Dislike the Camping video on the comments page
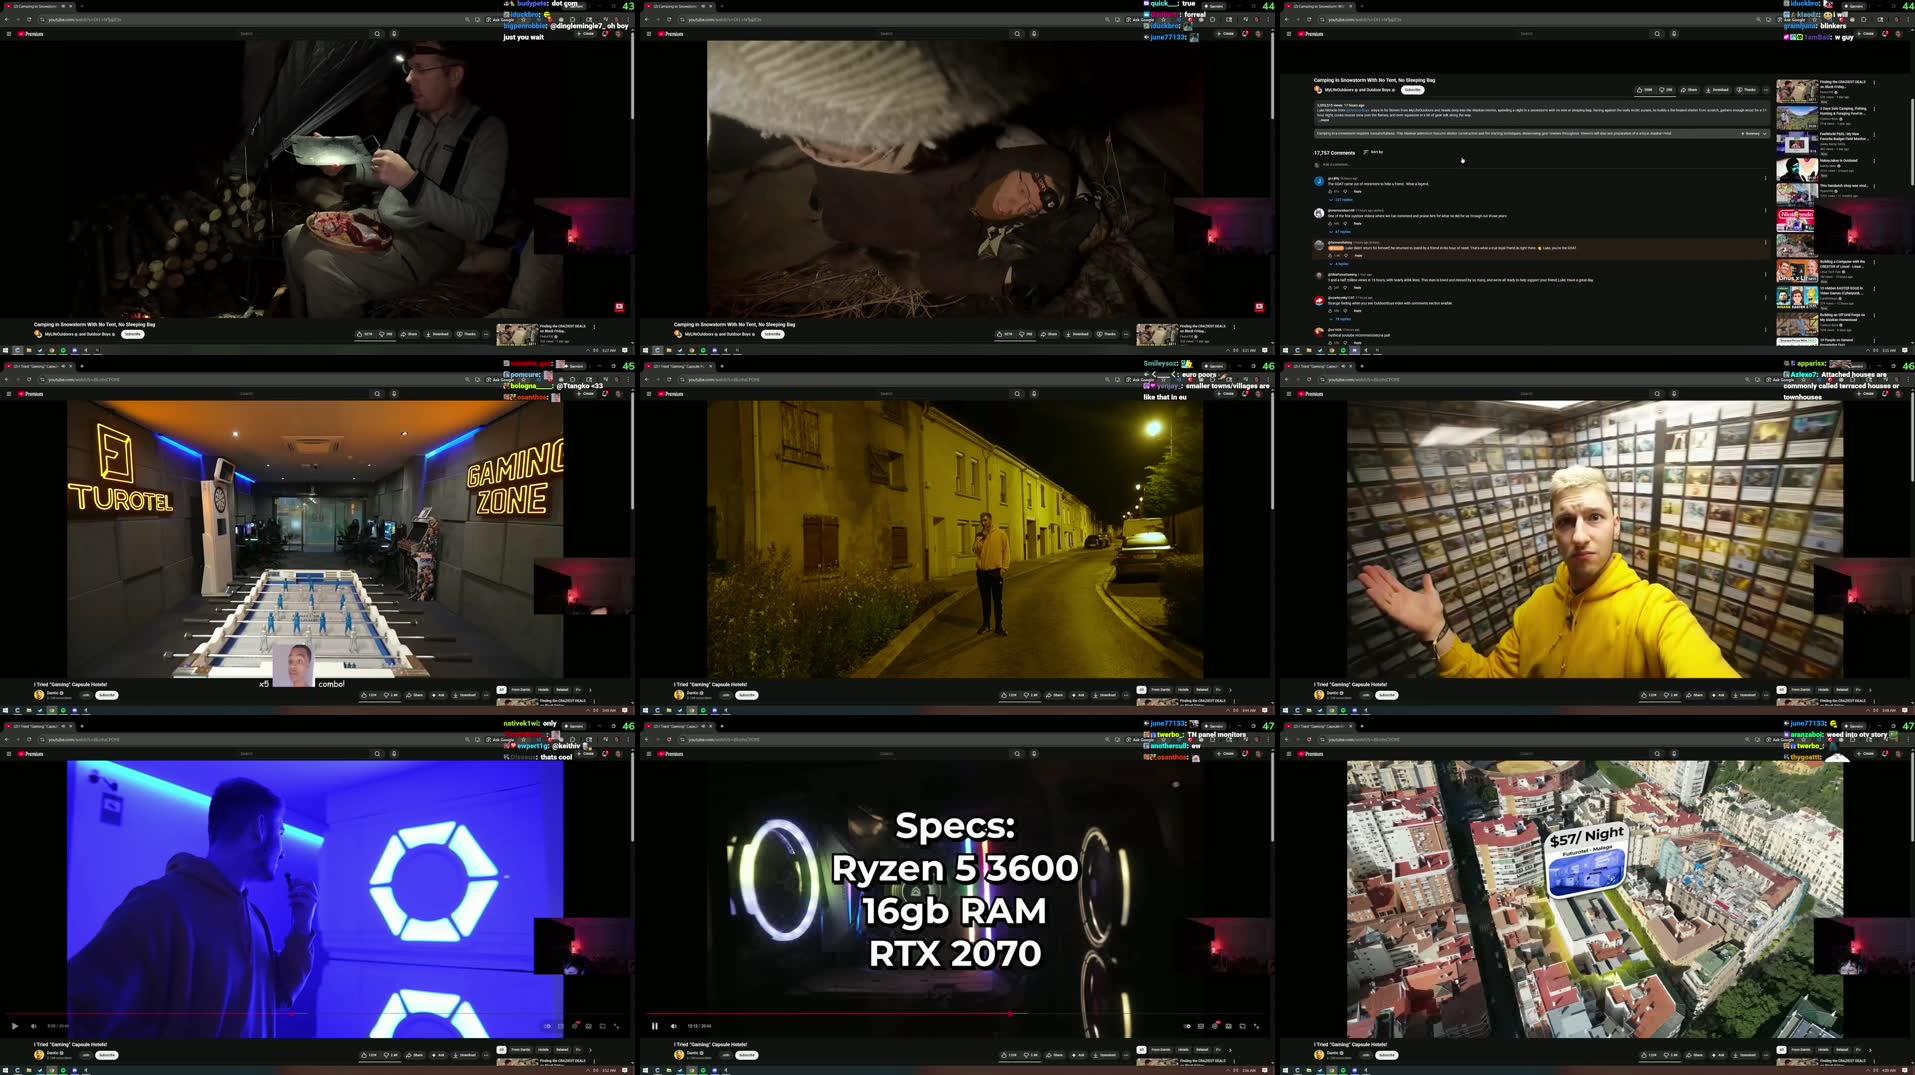Screen dimensions: 1915x1075 click(x=1664, y=90)
